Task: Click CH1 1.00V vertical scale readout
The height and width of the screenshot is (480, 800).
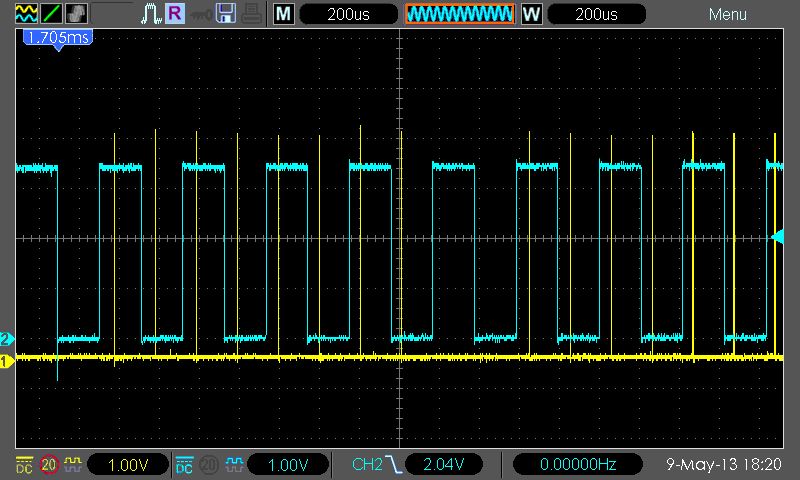Action: click(128, 465)
